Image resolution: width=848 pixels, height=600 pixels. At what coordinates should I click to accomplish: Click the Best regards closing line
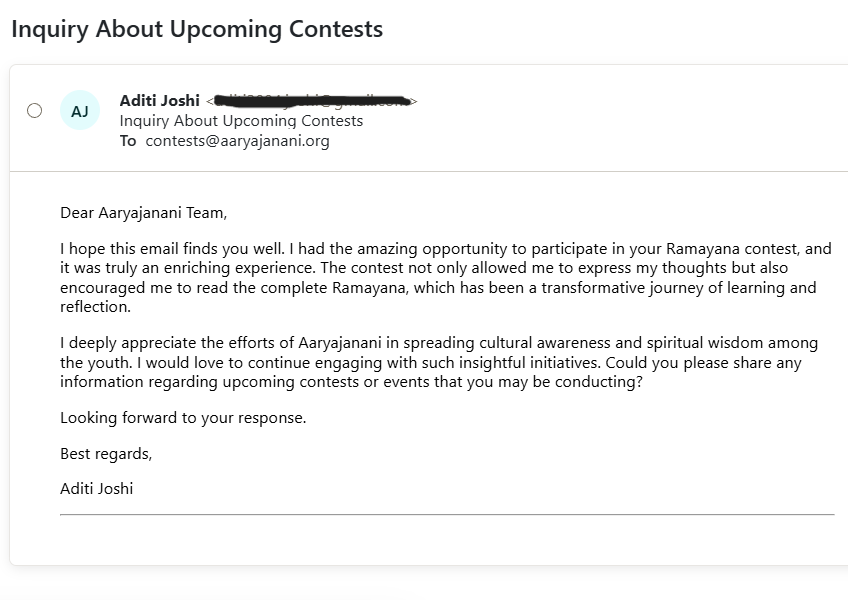(106, 454)
